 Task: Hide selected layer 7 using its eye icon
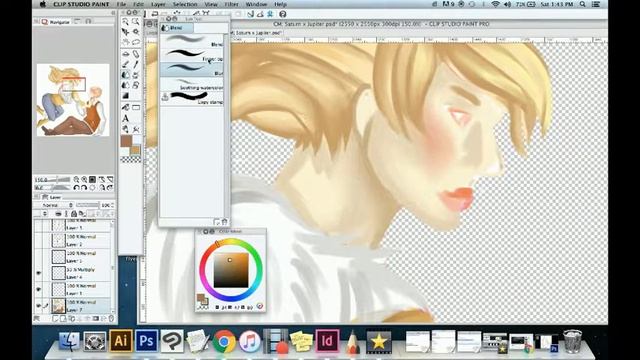click(x=38, y=306)
